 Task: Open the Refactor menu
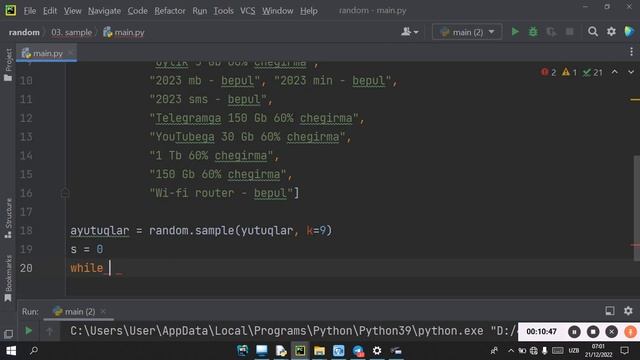(169, 11)
